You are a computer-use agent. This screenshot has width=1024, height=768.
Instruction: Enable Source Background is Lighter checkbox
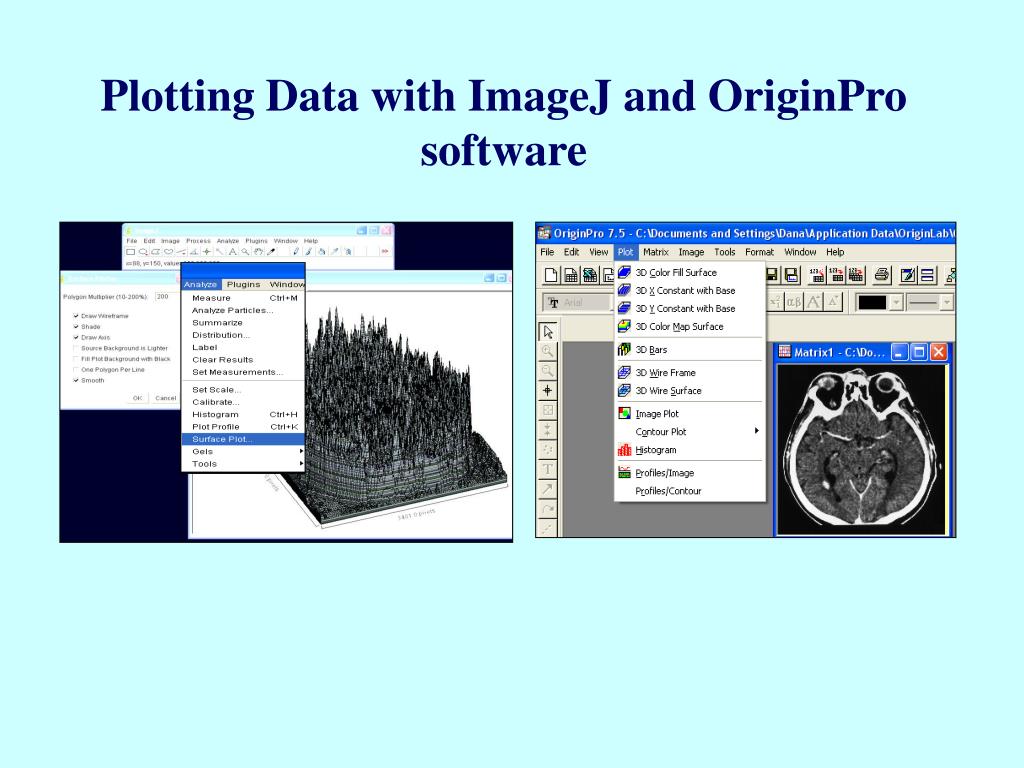coord(76,348)
